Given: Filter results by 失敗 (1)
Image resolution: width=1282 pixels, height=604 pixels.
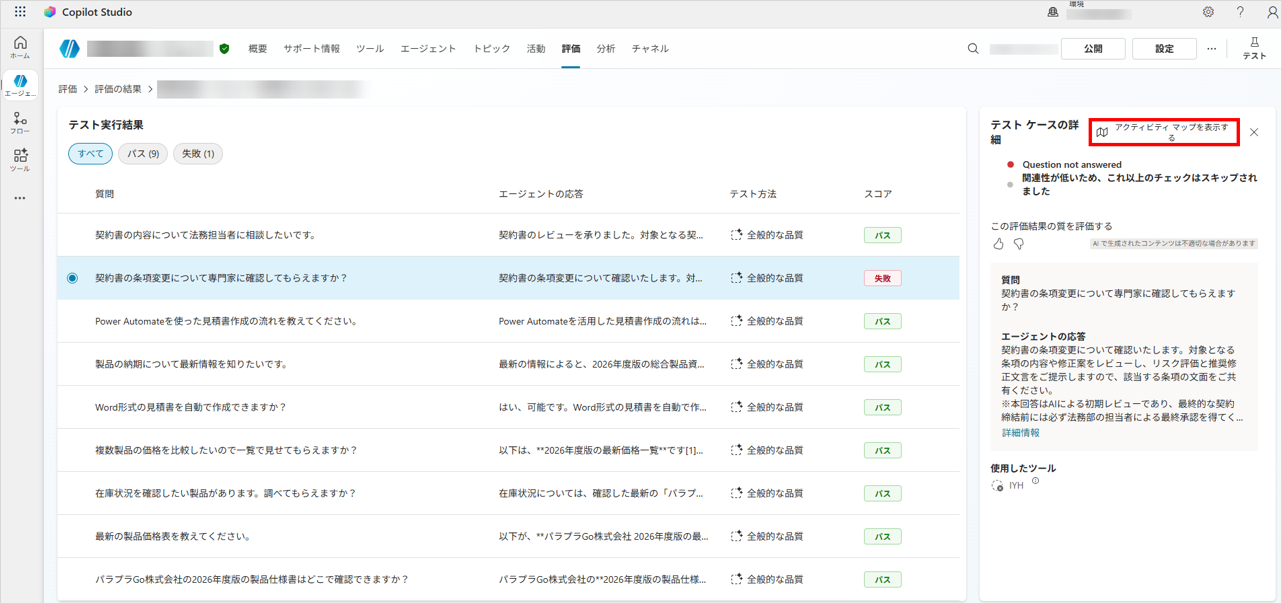Looking at the screenshot, I should 198,154.
